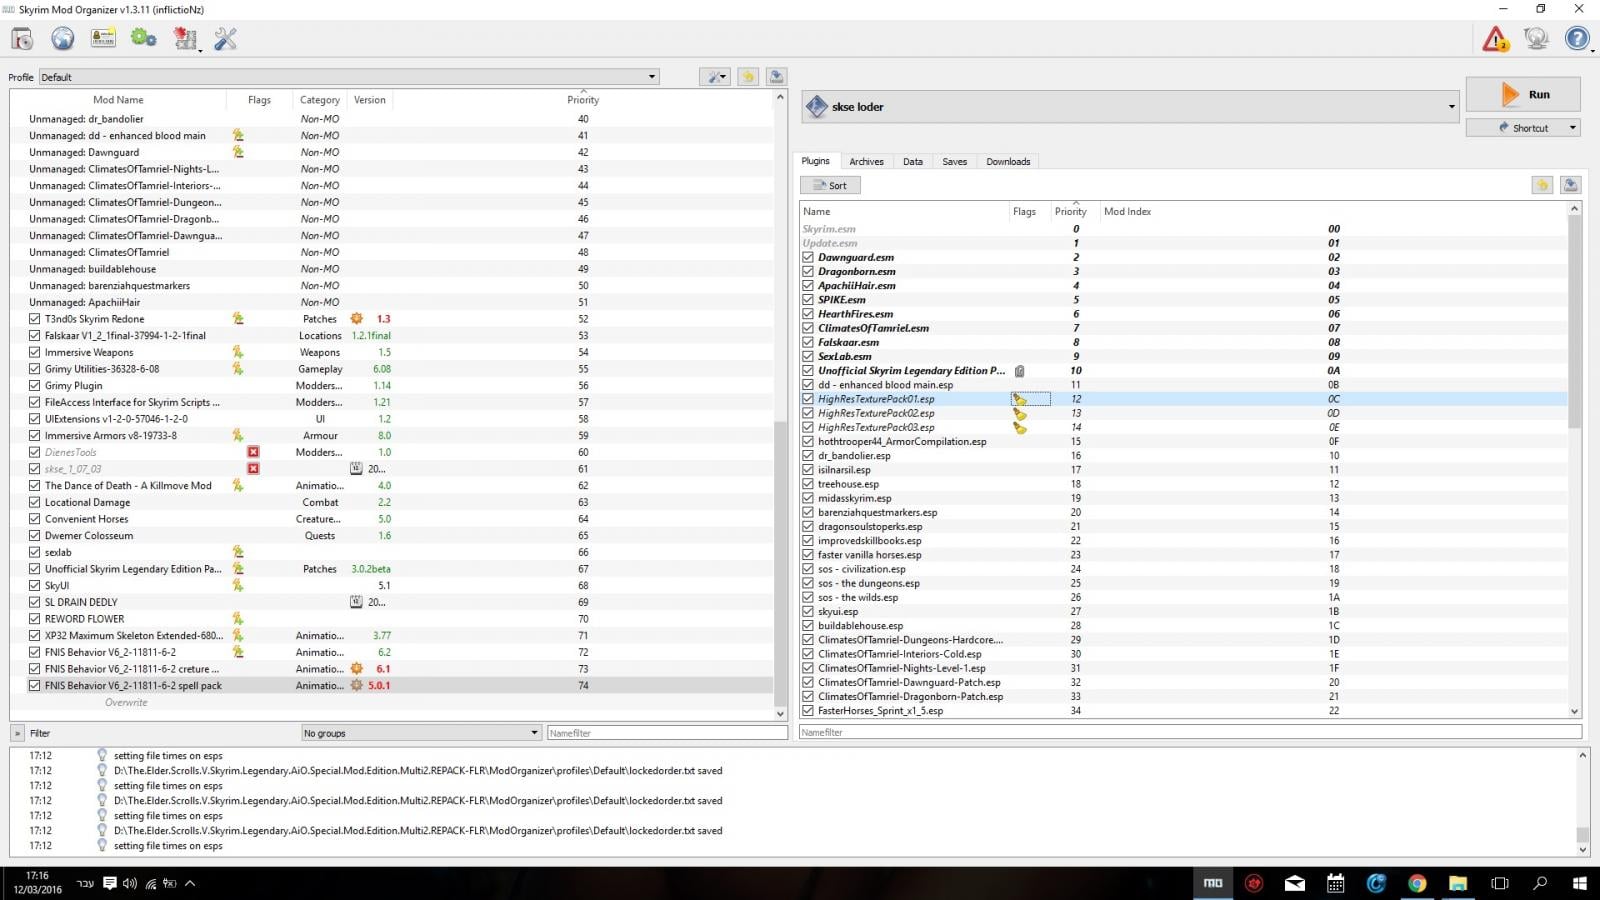Switch to the Downloads tab
The image size is (1600, 900).
[1008, 162]
